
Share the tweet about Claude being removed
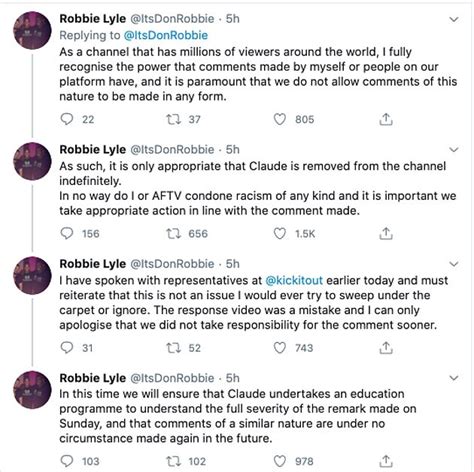pos(386,233)
